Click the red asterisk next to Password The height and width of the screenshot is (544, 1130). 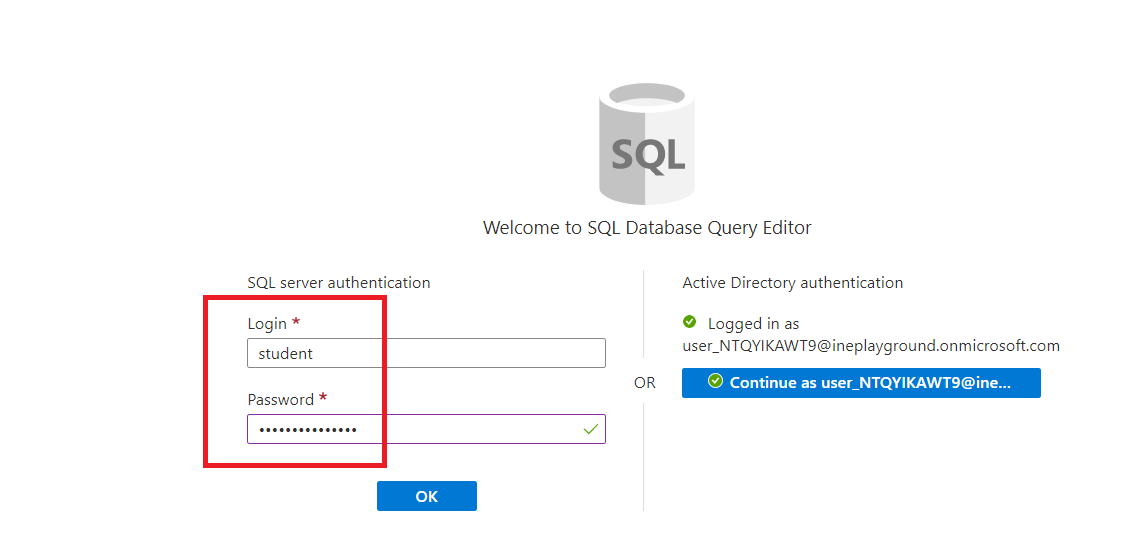click(x=323, y=399)
